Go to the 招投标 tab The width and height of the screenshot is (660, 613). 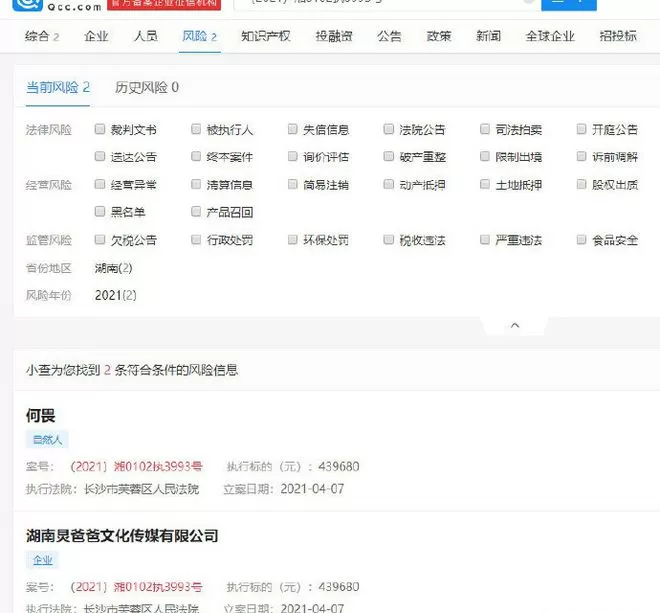point(618,36)
